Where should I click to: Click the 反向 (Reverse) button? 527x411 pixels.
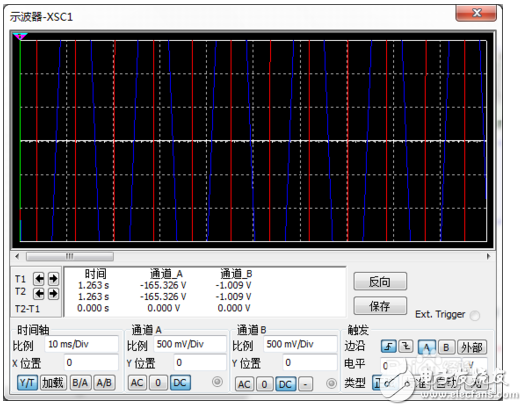[x=380, y=282]
